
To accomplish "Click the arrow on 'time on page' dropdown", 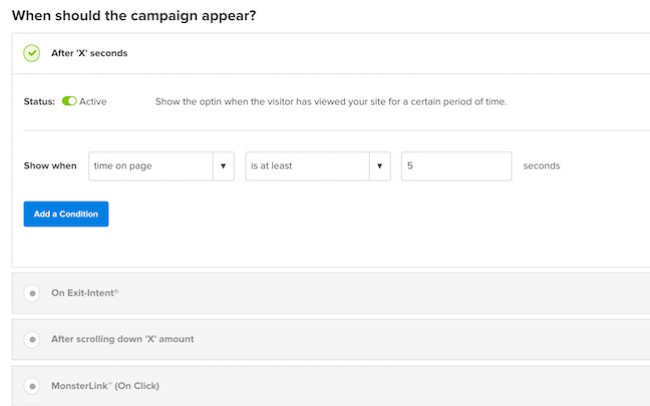I will [x=224, y=166].
